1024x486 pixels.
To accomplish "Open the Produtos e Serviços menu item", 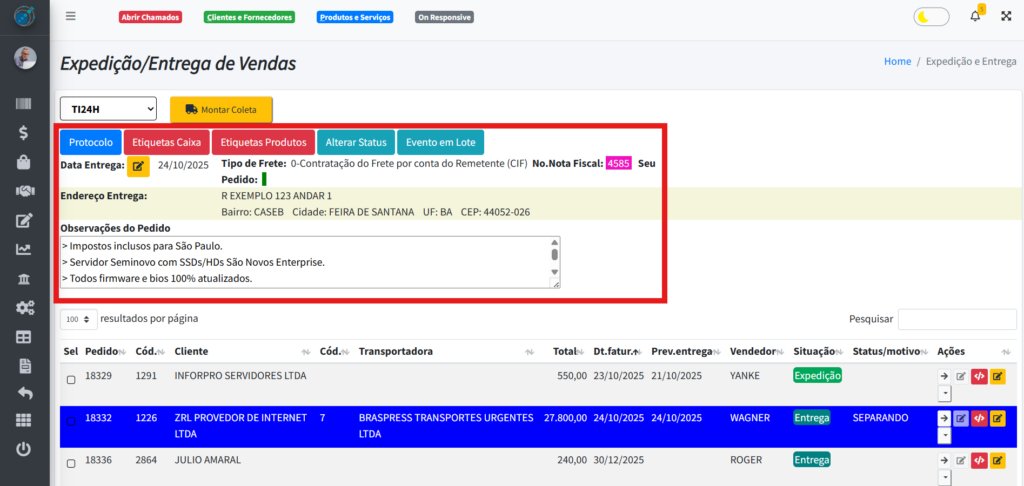I will tap(354, 17).
